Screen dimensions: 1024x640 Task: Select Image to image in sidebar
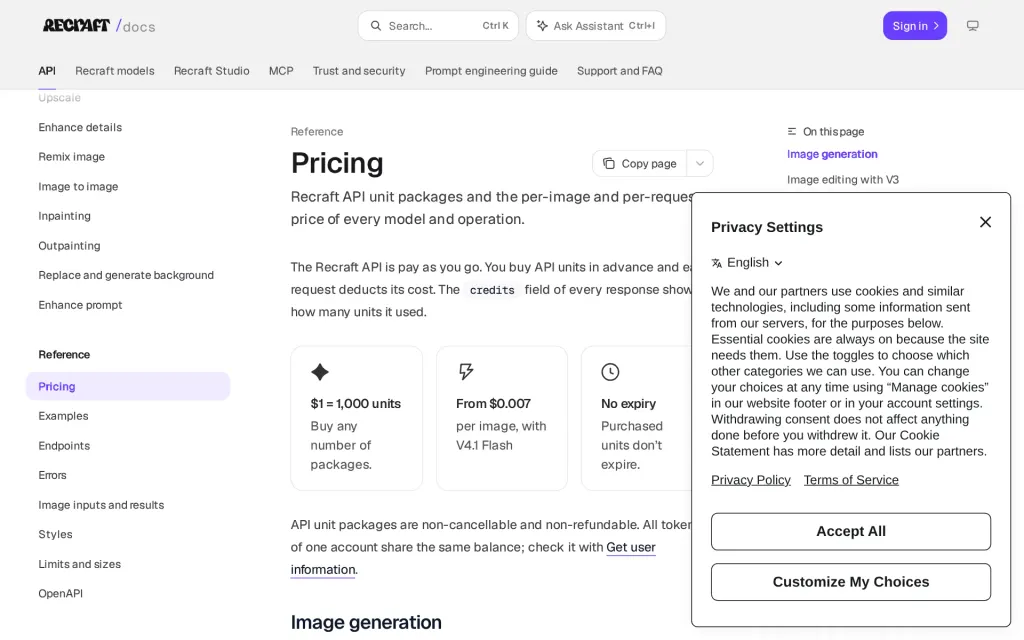point(78,187)
